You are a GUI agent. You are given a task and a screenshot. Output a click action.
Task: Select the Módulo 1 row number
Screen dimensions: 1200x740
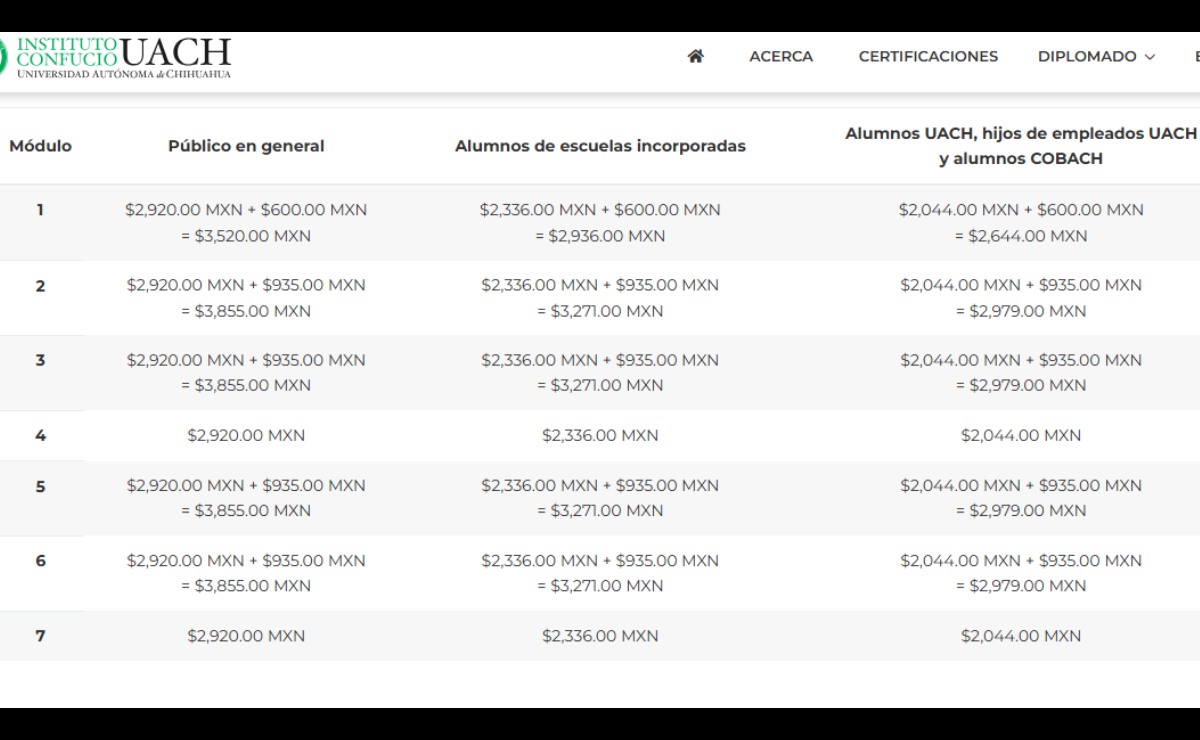pyautogui.click(x=38, y=210)
